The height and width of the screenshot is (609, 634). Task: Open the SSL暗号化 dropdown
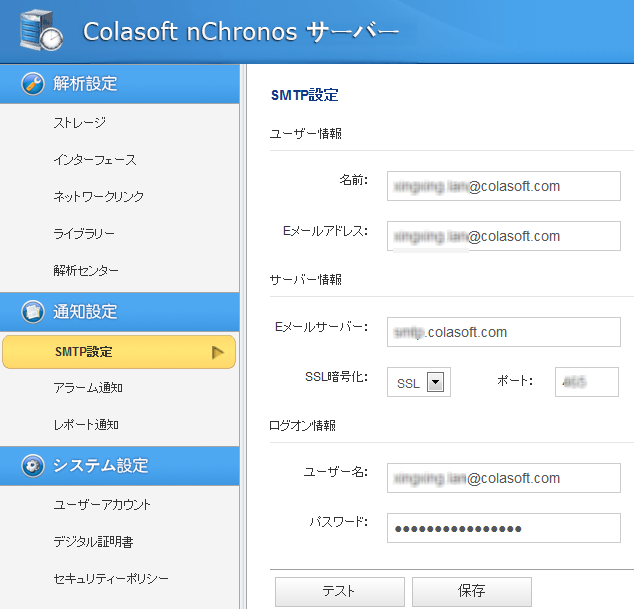pos(434,382)
